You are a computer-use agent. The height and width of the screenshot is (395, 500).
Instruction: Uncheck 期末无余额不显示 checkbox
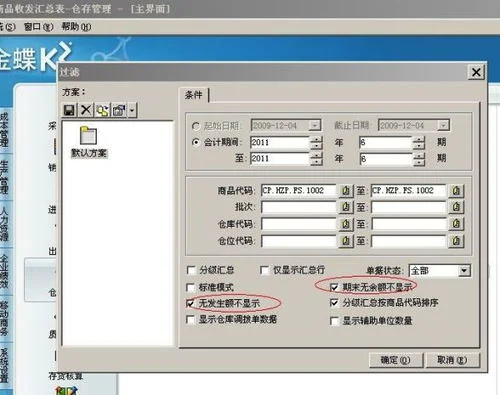point(334,287)
